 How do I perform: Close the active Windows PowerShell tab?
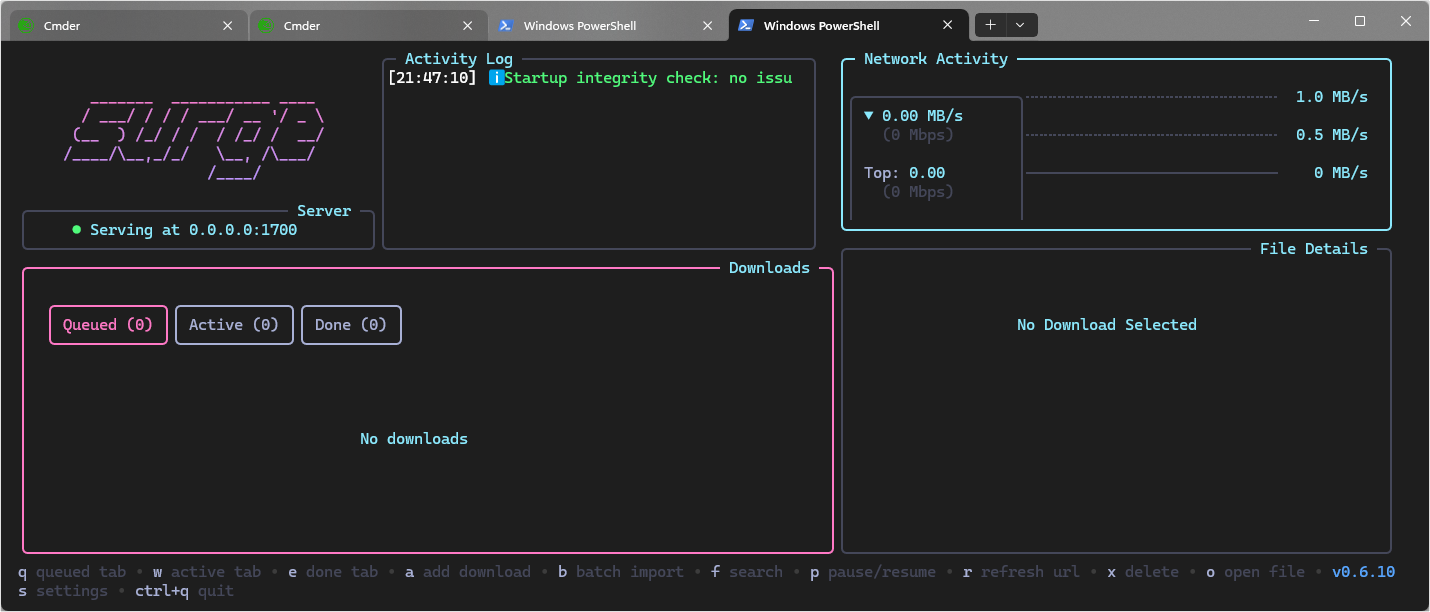[948, 25]
